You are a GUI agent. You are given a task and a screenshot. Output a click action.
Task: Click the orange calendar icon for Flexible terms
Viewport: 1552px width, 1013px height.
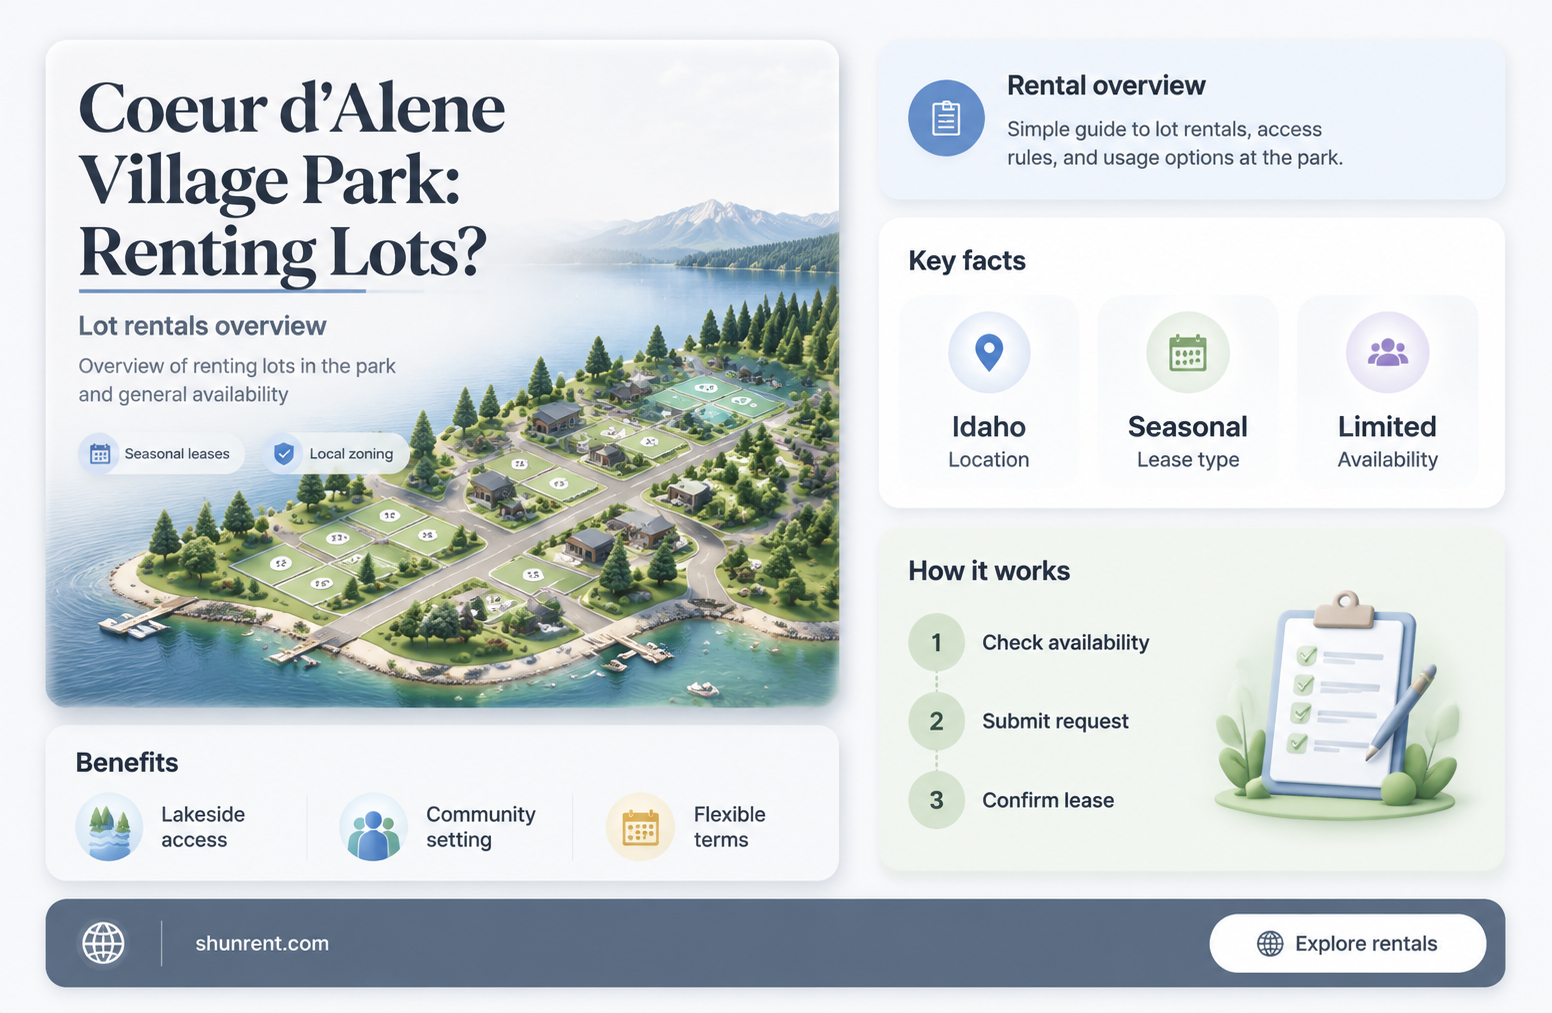(x=640, y=827)
